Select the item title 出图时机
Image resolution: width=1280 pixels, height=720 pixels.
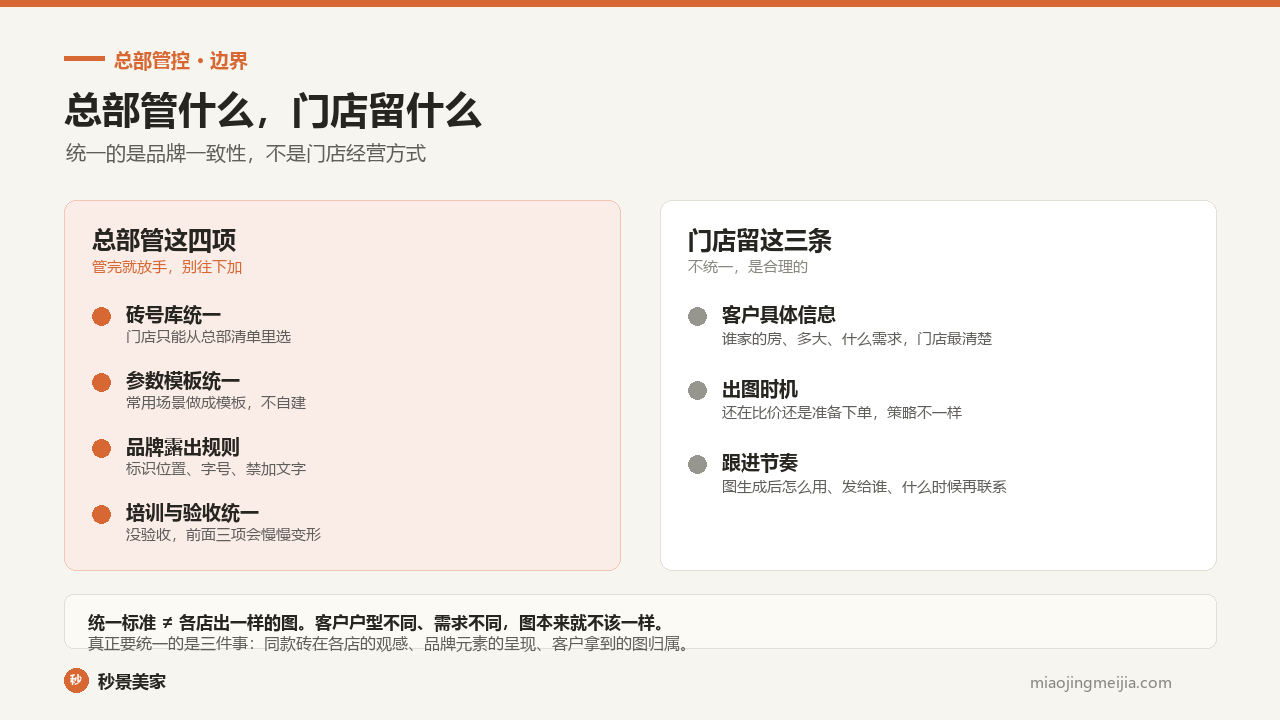(760, 389)
